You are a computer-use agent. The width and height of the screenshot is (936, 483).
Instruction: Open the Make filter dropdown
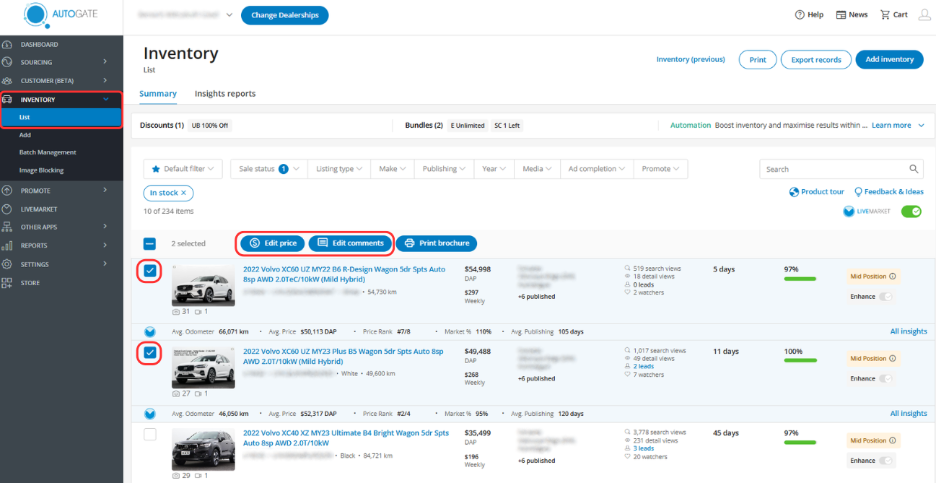[x=392, y=169]
